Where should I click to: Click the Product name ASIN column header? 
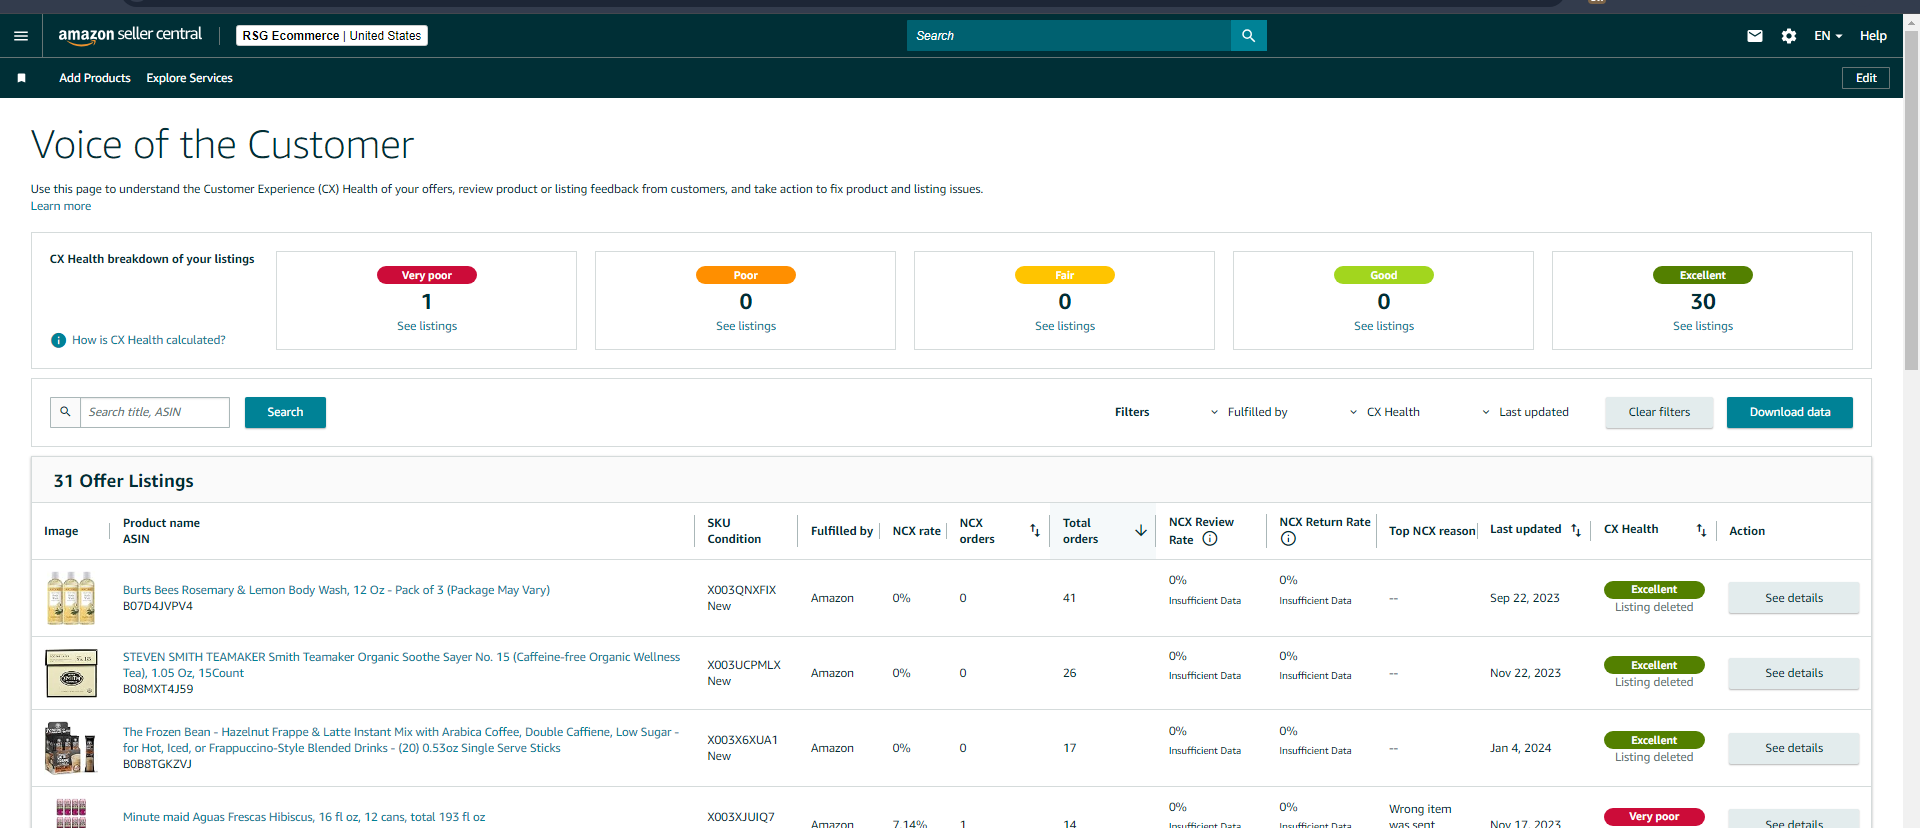[161, 531]
